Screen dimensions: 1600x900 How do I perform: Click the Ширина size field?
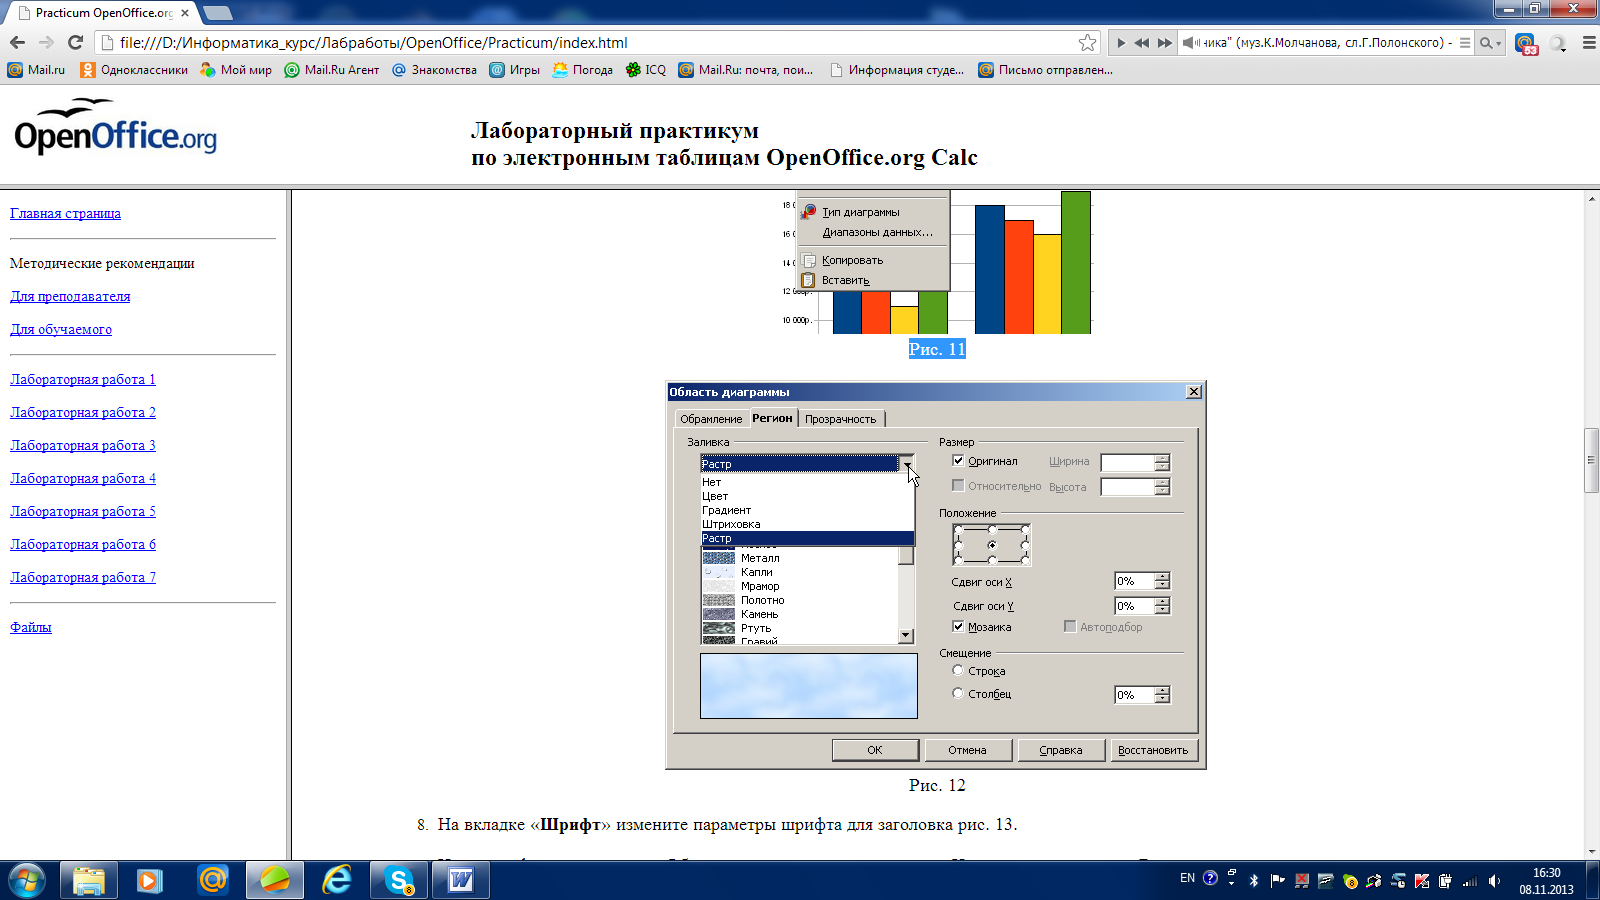[x=1127, y=462]
